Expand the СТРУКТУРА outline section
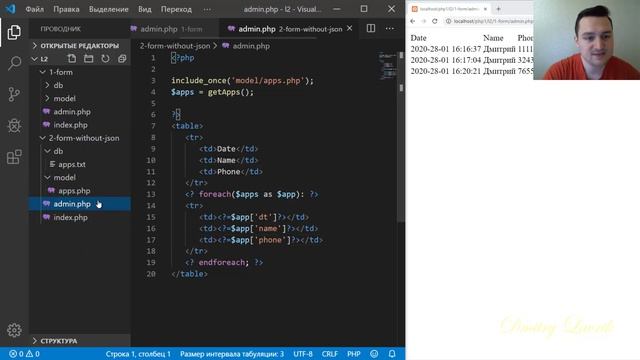 80,341
